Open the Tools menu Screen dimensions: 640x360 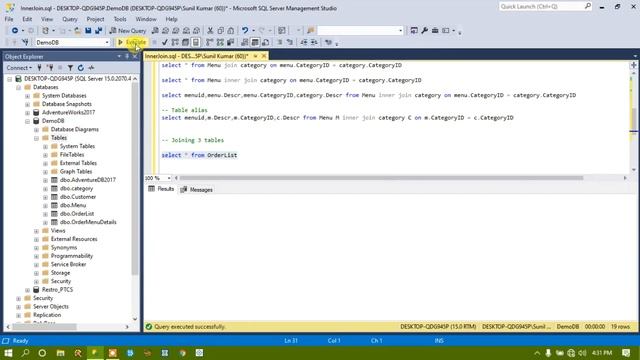click(120, 19)
